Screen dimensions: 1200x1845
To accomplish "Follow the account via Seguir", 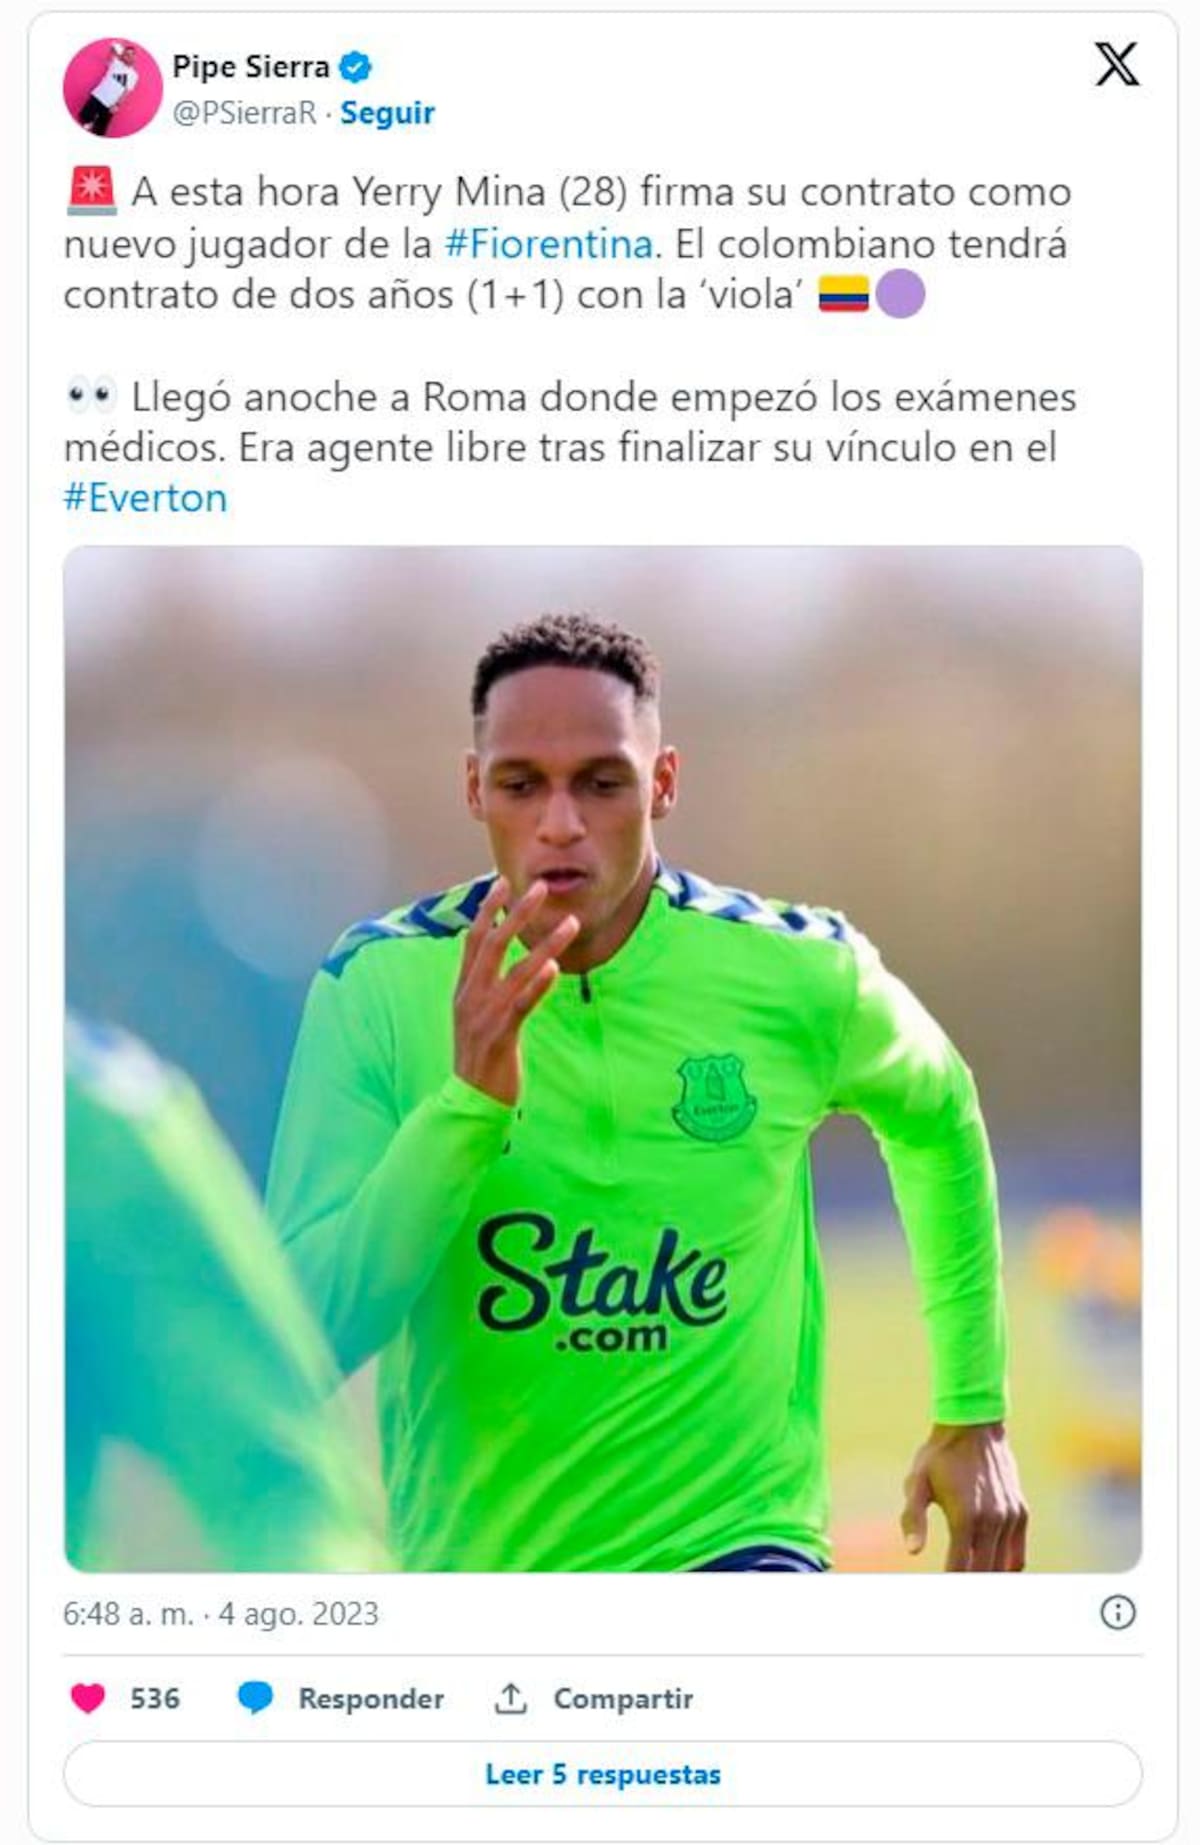I will point(387,113).
